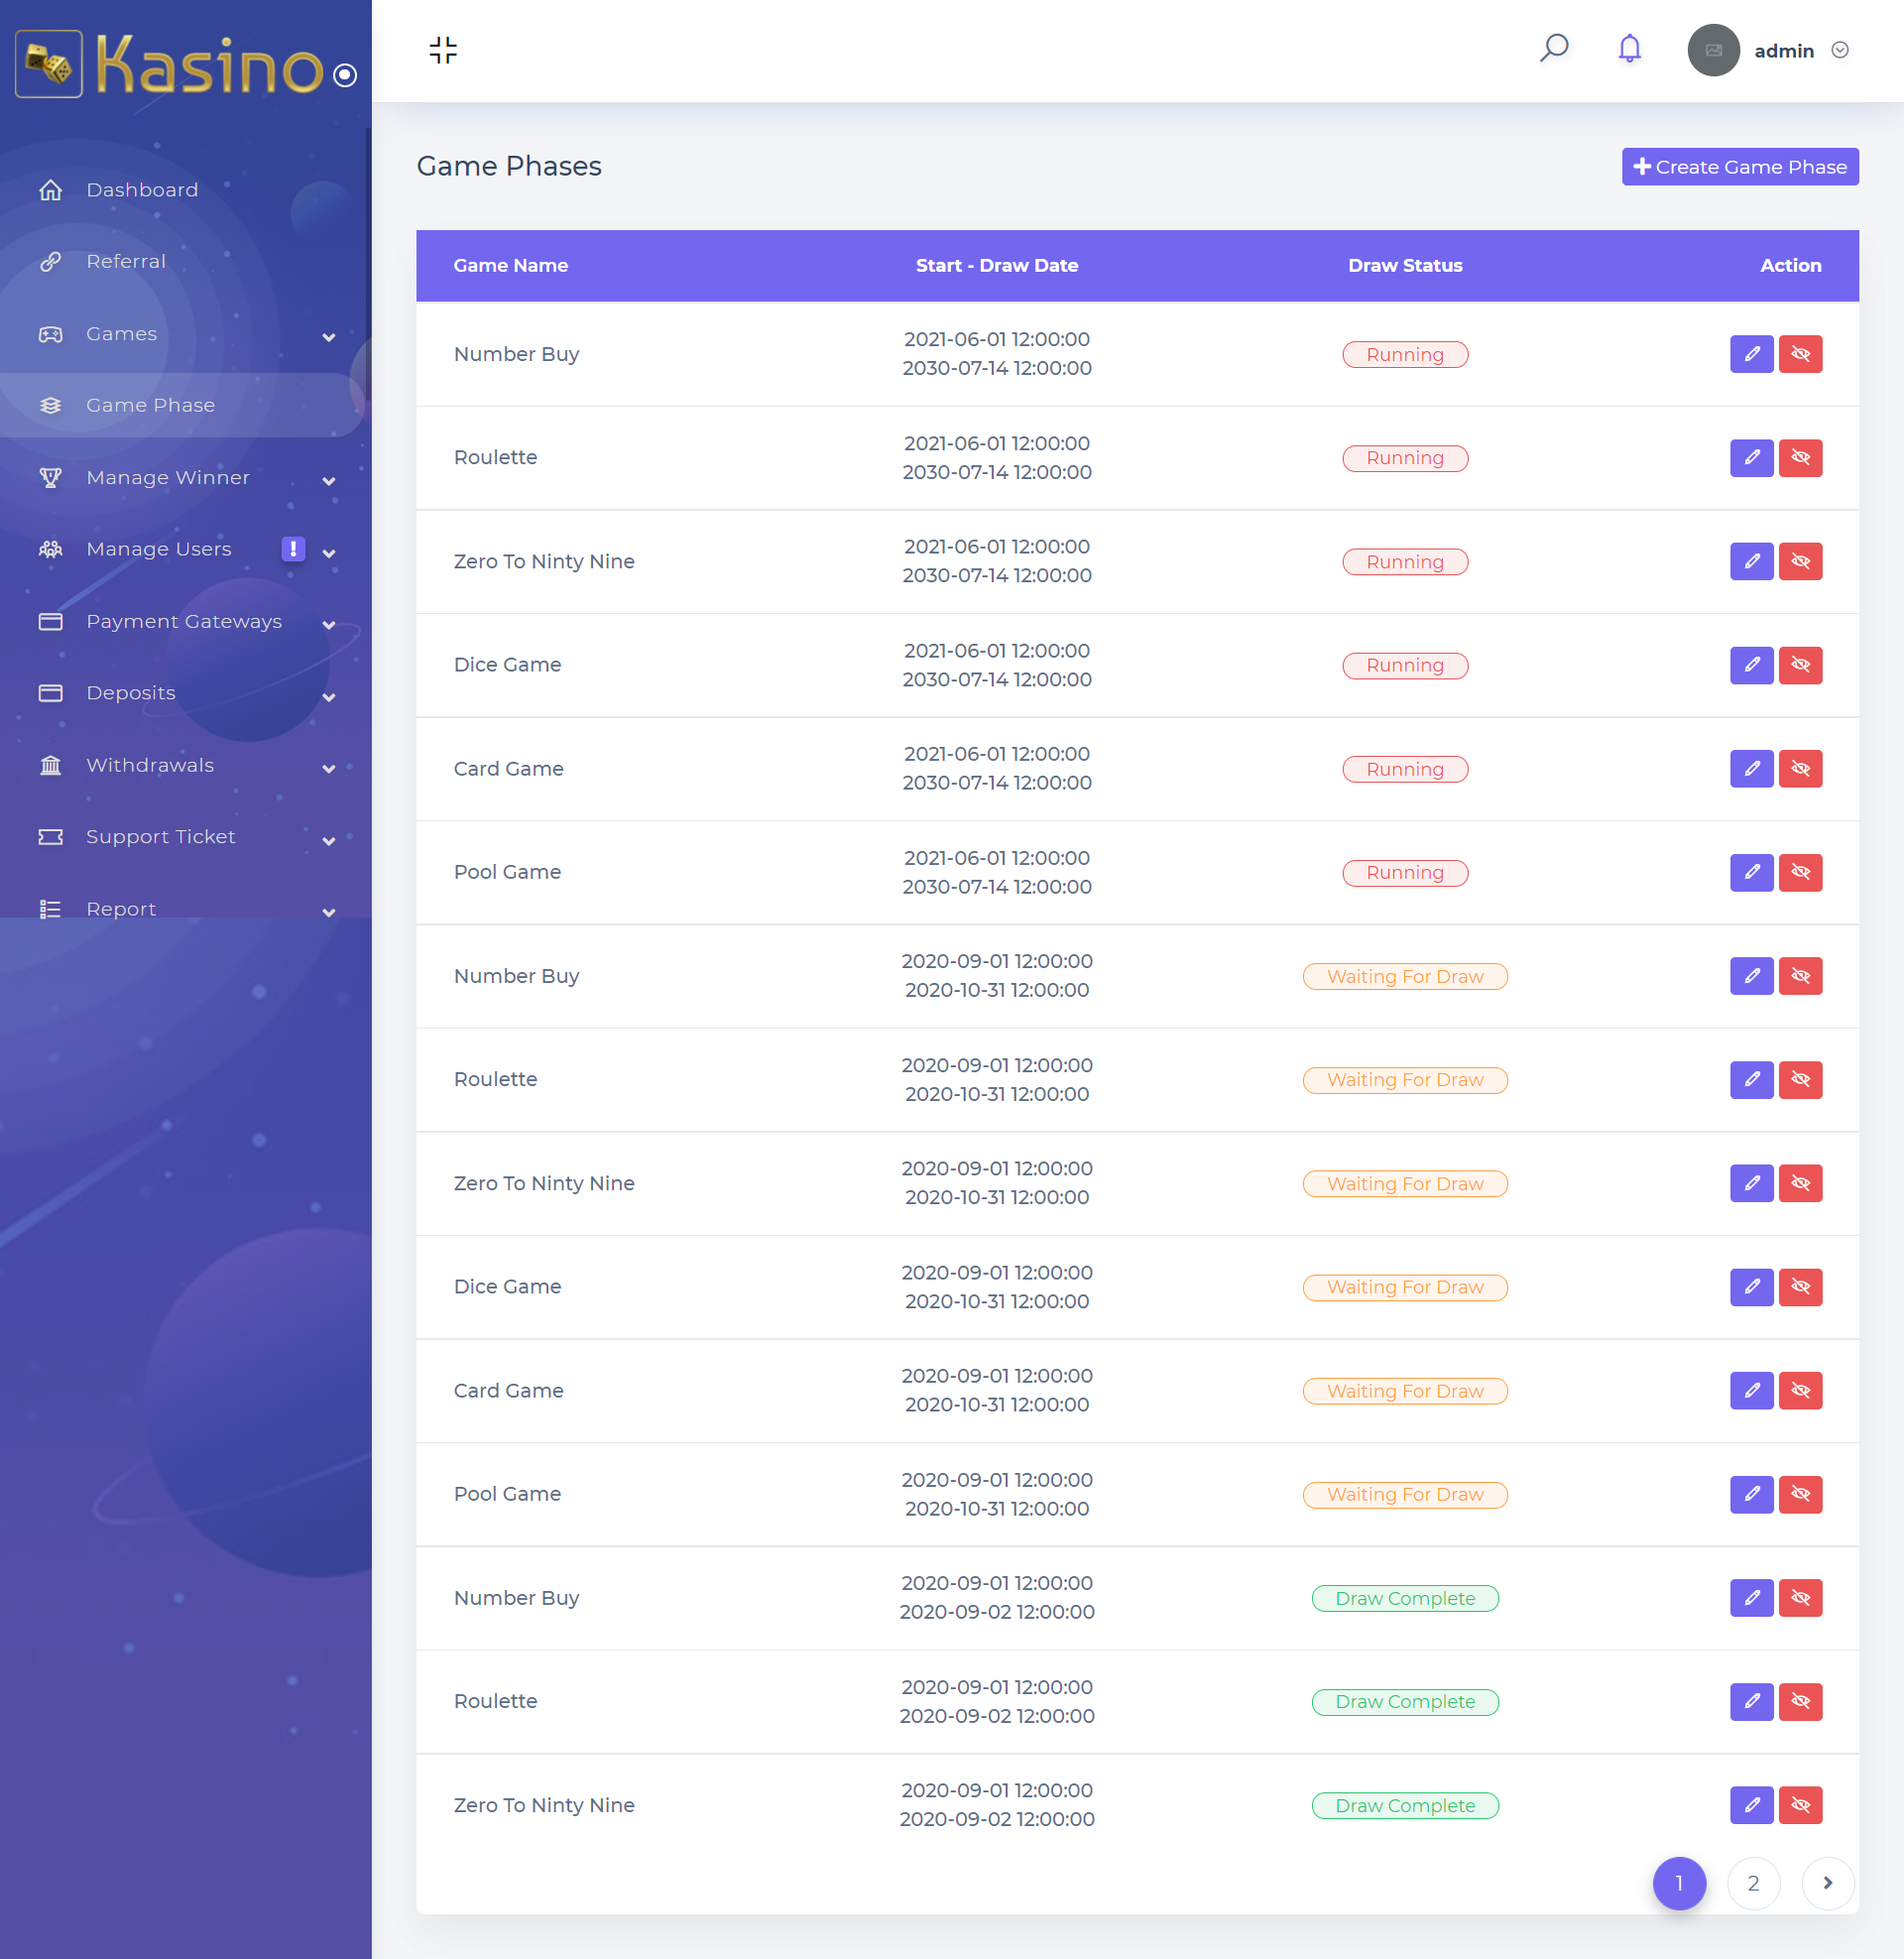Go to page 2 of game phases
This screenshot has width=1904, height=1959.
point(1754,1883)
